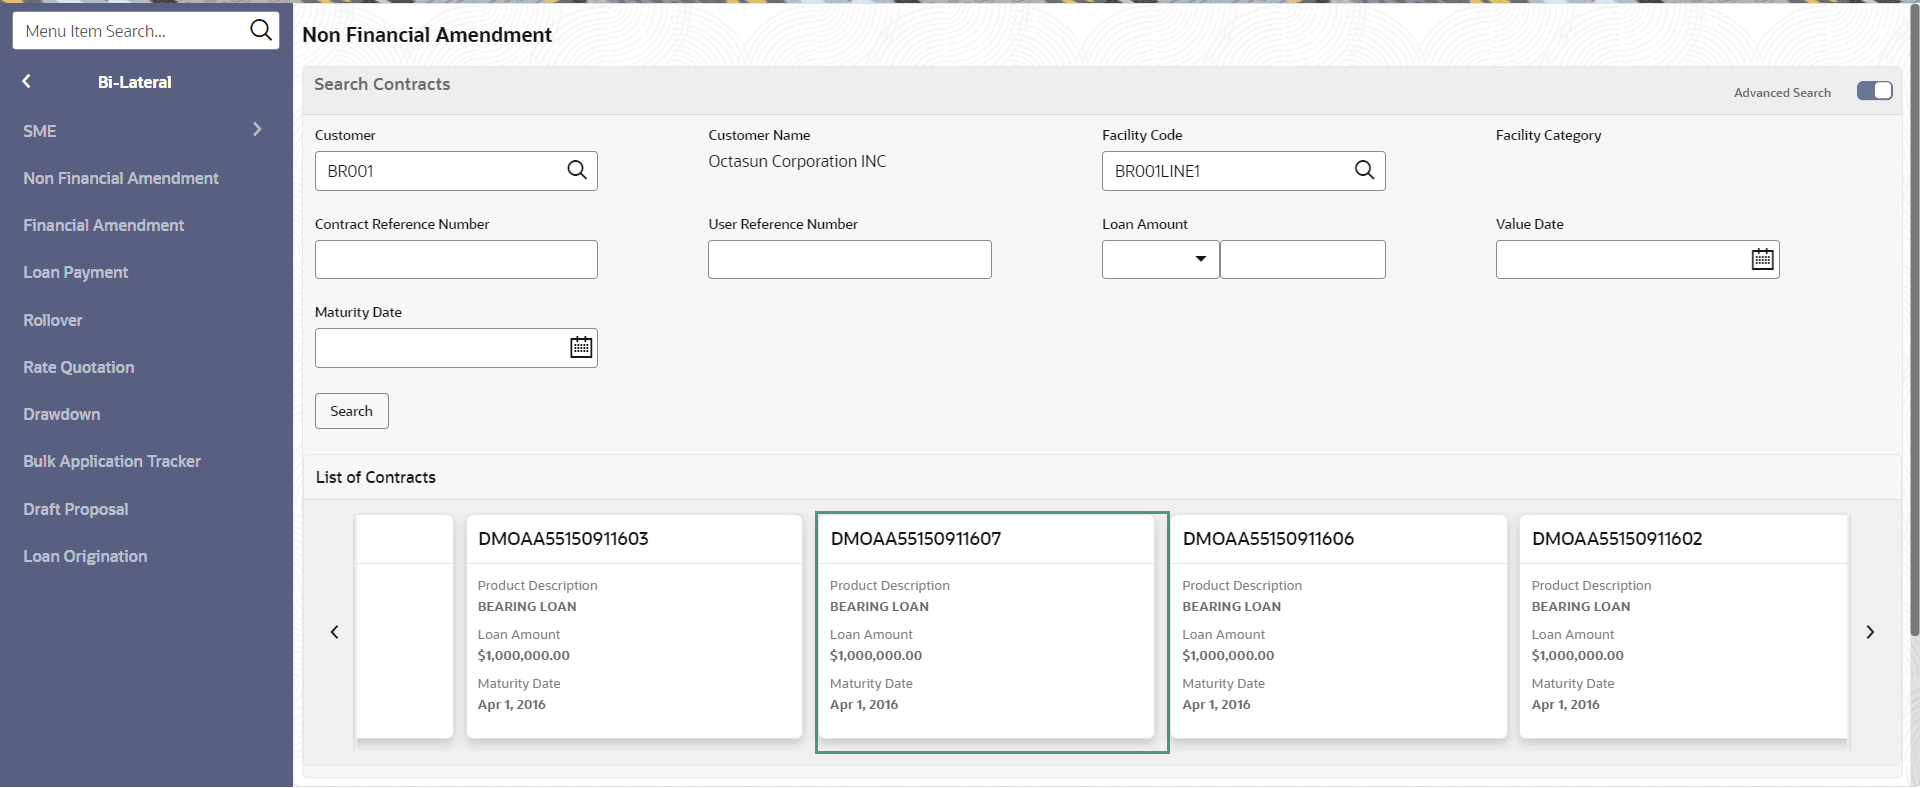Image resolution: width=1920 pixels, height=788 pixels.
Task: Toggle the Advanced Search switch
Action: [1875, 91]
